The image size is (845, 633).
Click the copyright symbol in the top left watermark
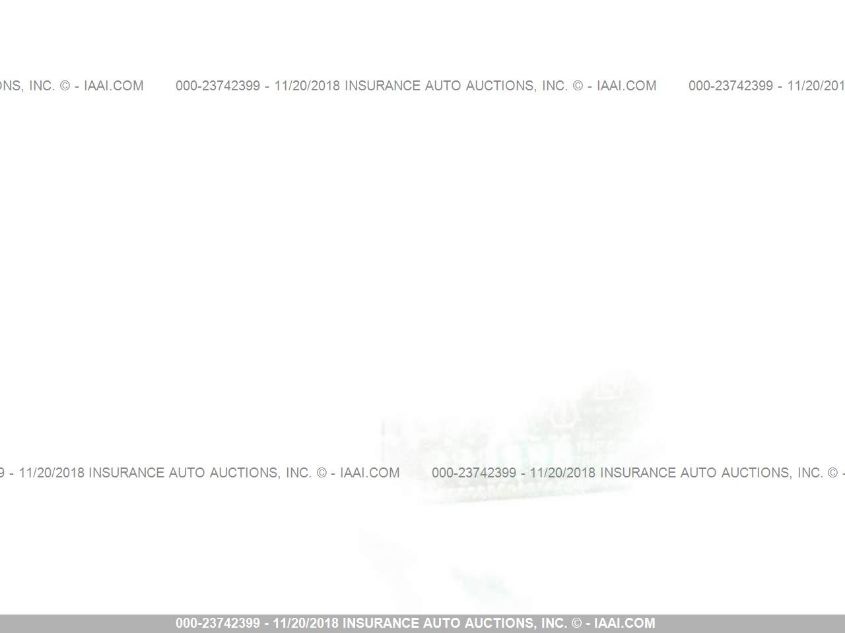(x=64, y=86)
